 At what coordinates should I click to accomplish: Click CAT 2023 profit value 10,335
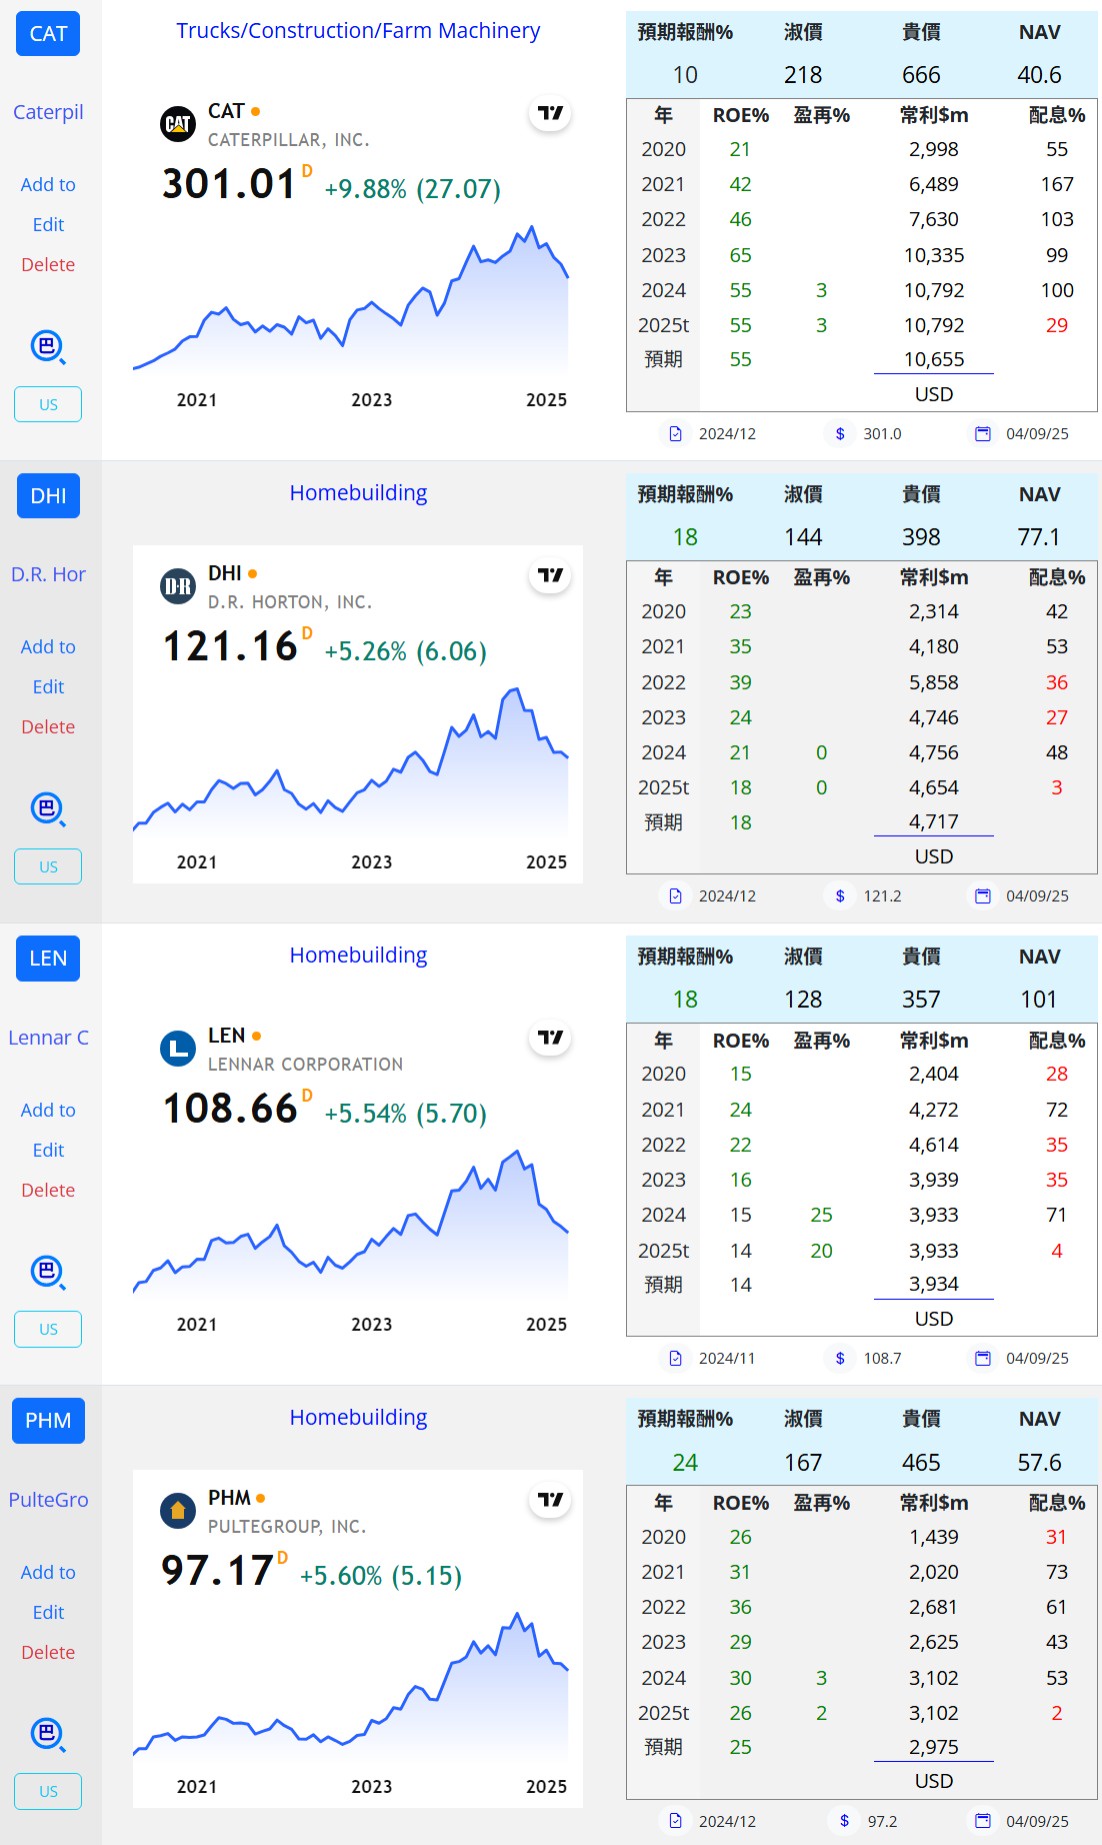(933, 255)
